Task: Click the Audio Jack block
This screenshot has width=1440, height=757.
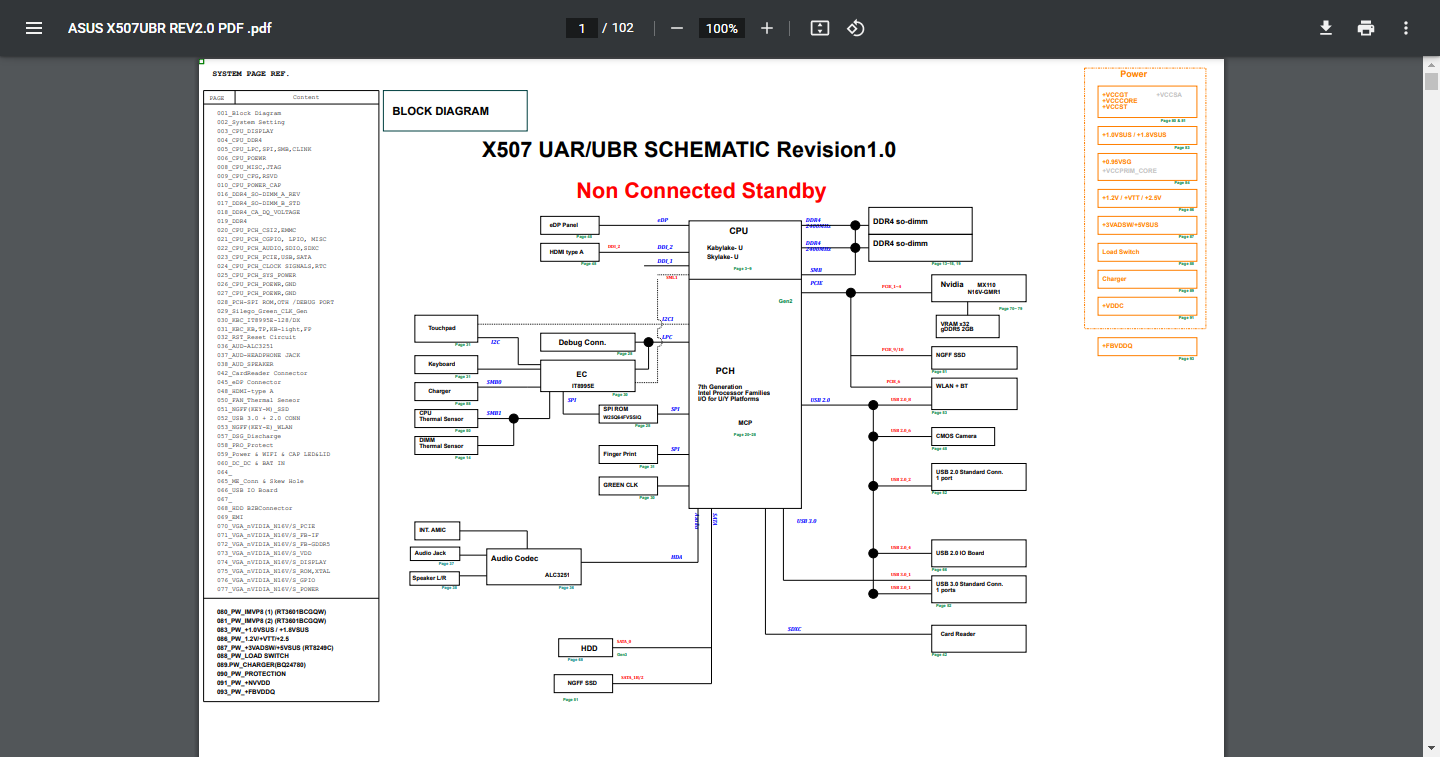Action: (437, 553)
